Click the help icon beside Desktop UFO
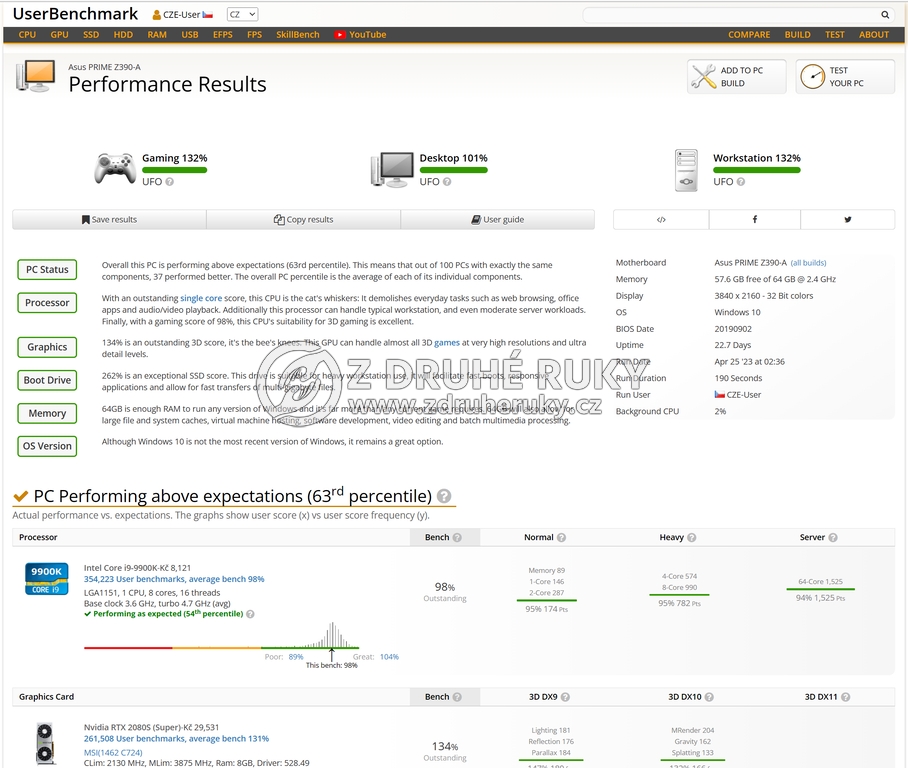The height and width of the screenshot is (768, 908). coord(447,182)
